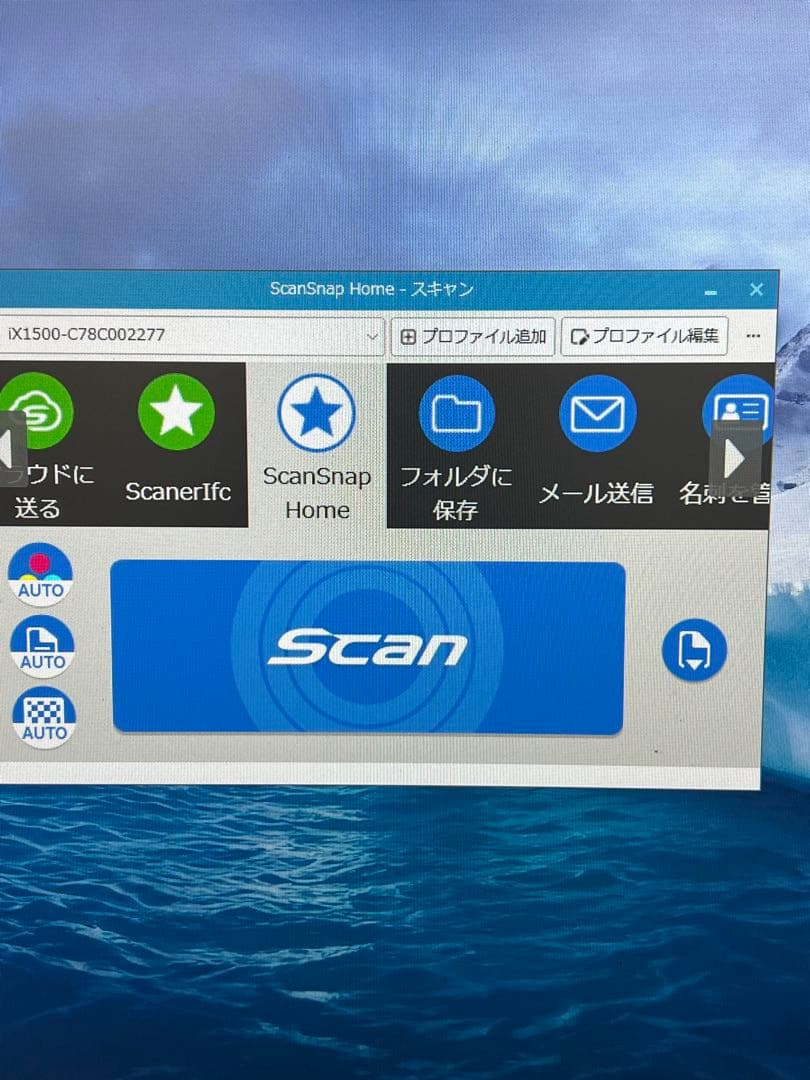The image size is (810, 1080).
Task: Select the 名刺を管理 business card profile
Action: pos(735,410)
